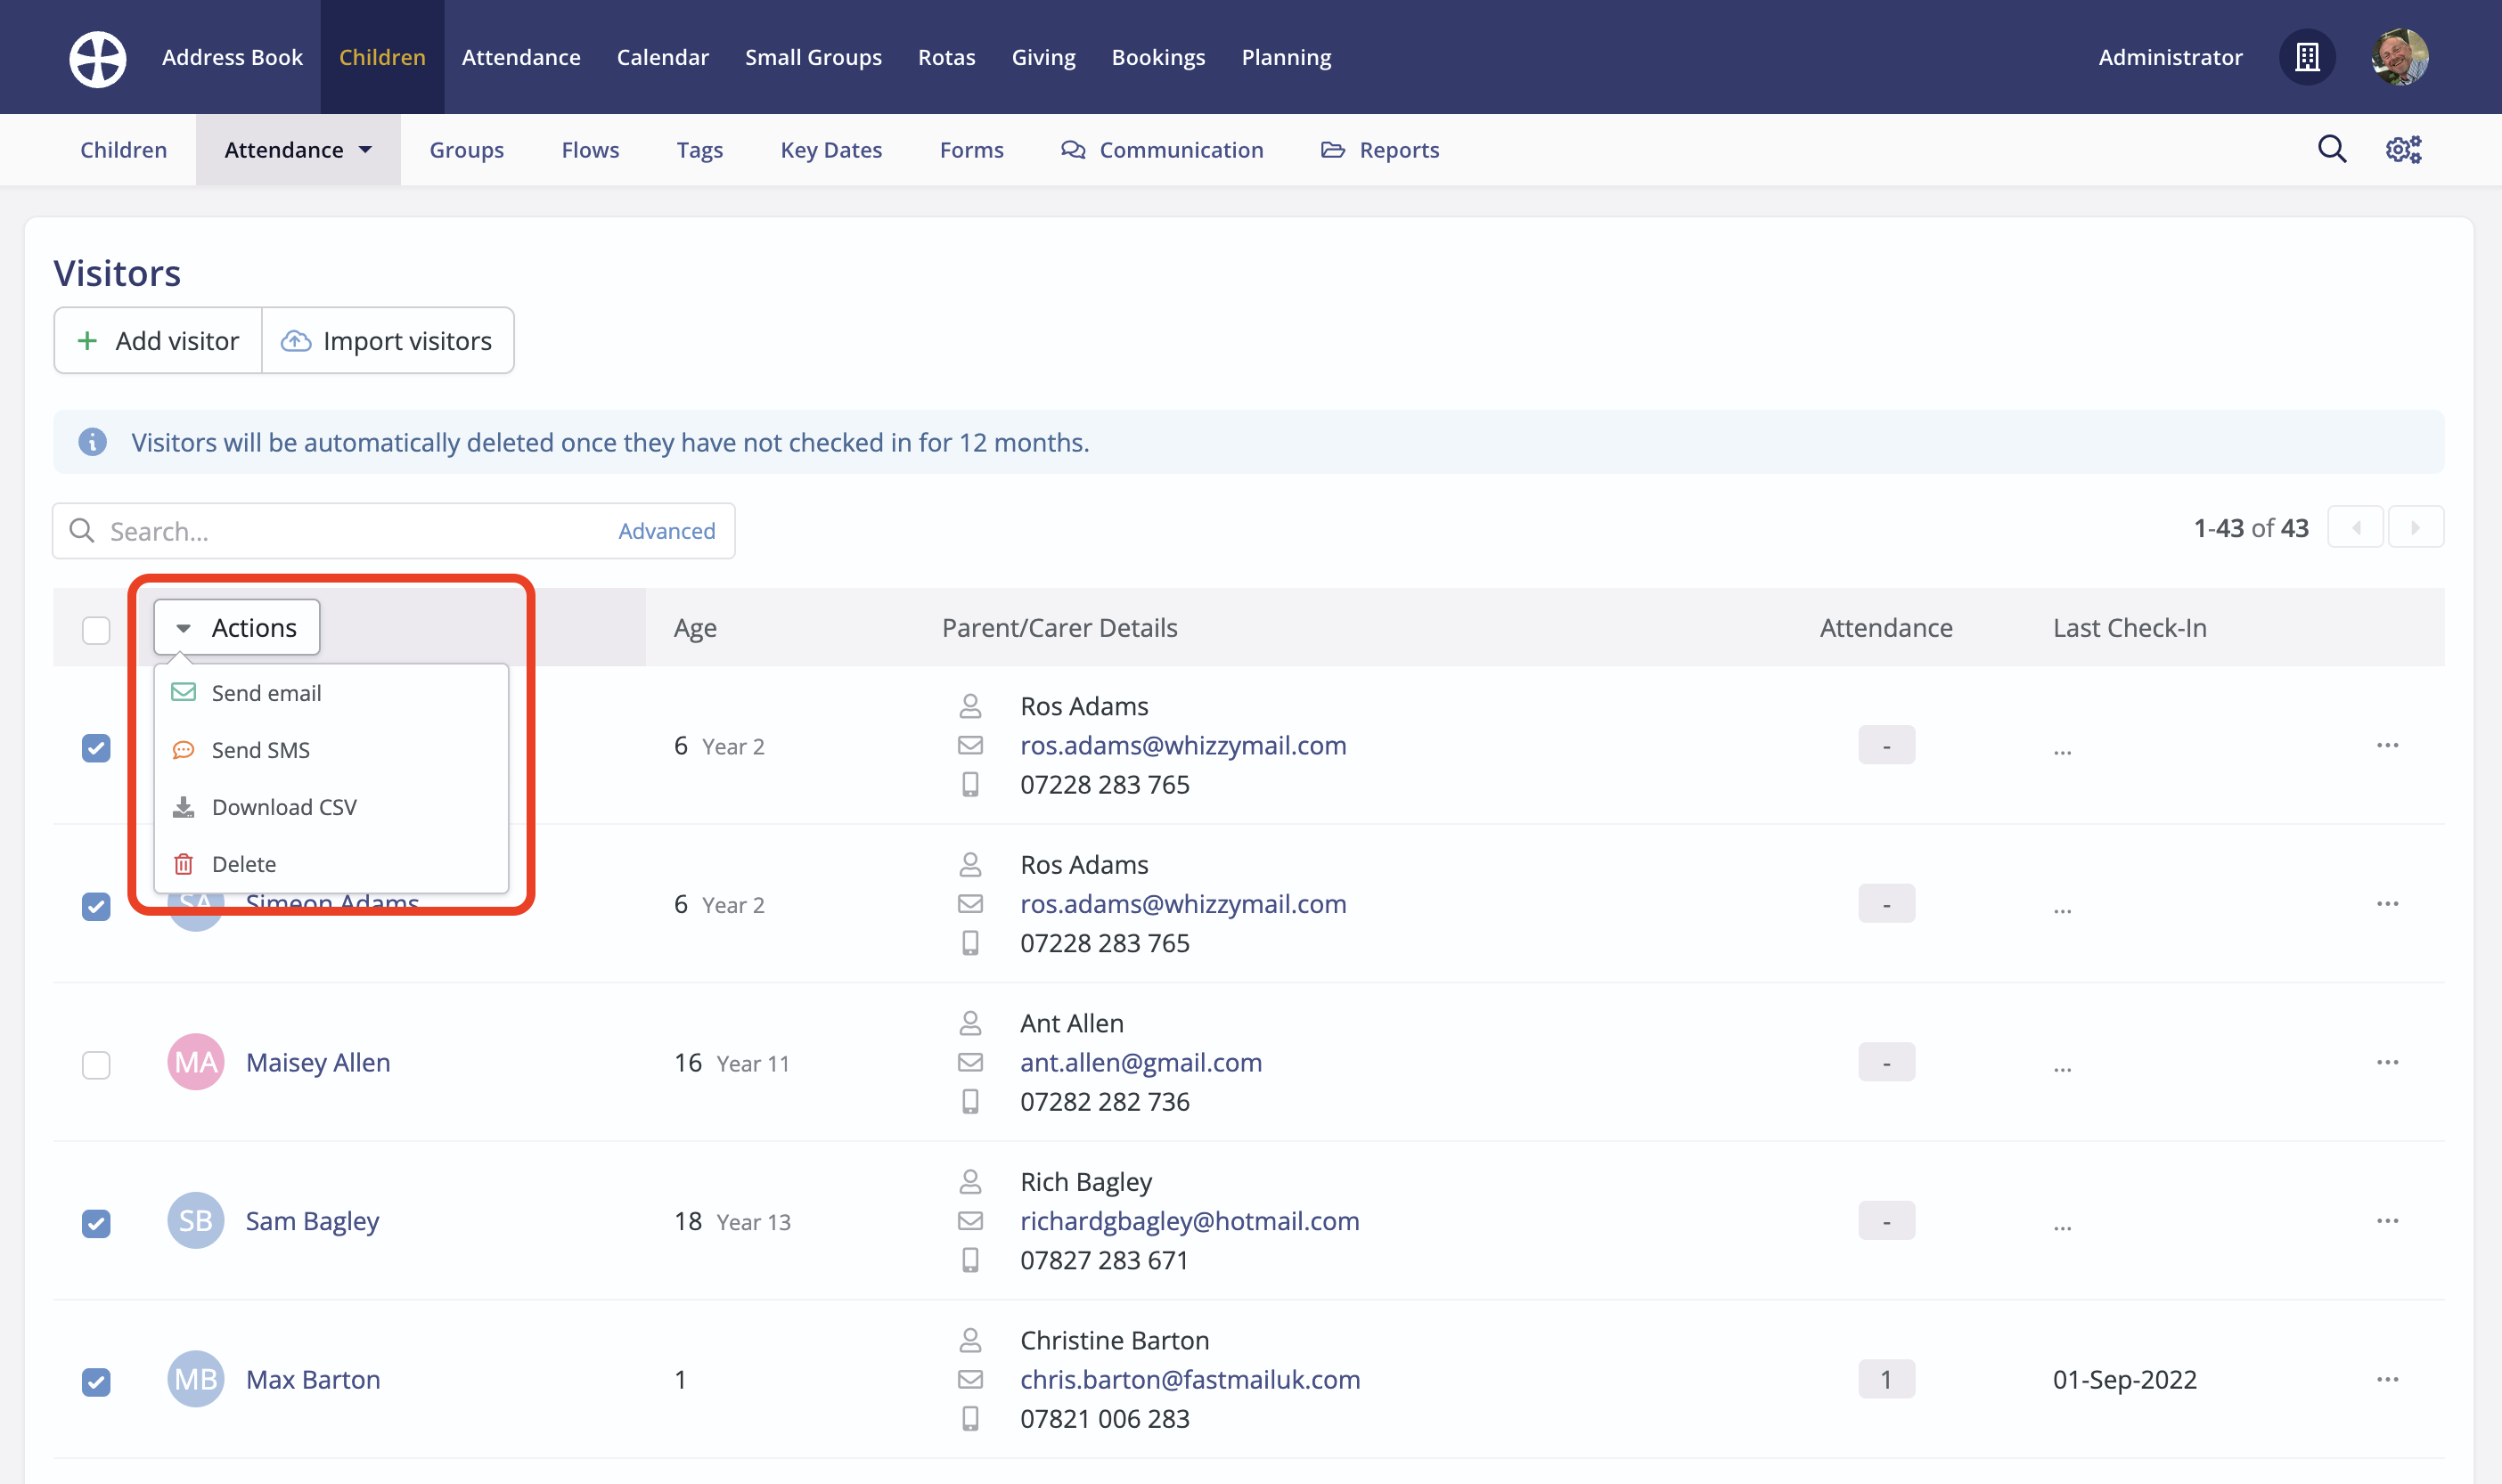Open the organisation building icon
Viewport: 2502px width, 1484px height.
2307,57
